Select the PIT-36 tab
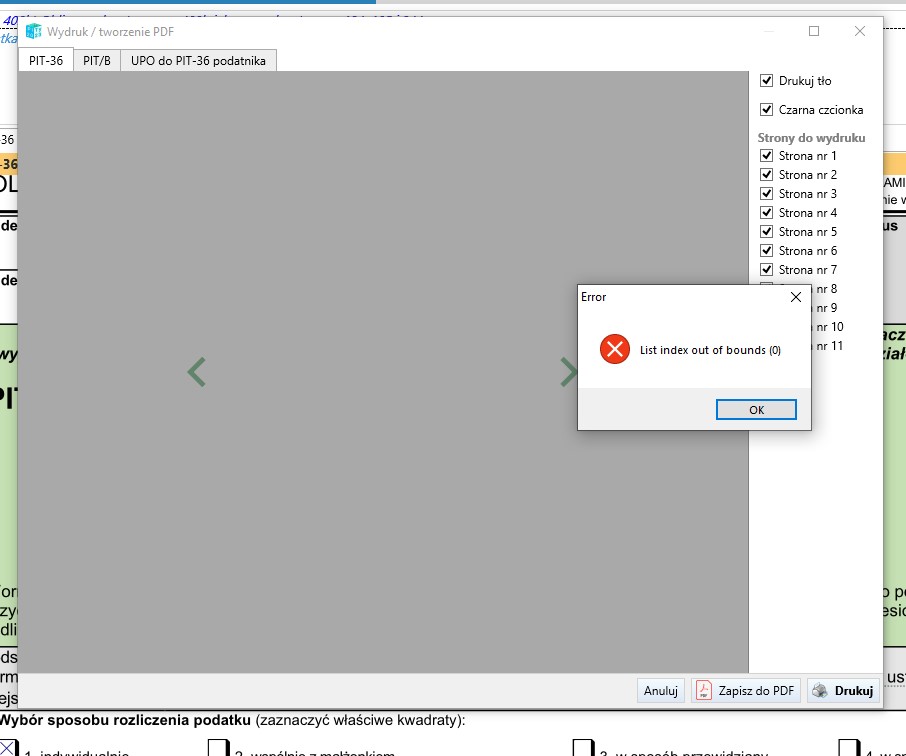The image size is (906, 756). 46,61
